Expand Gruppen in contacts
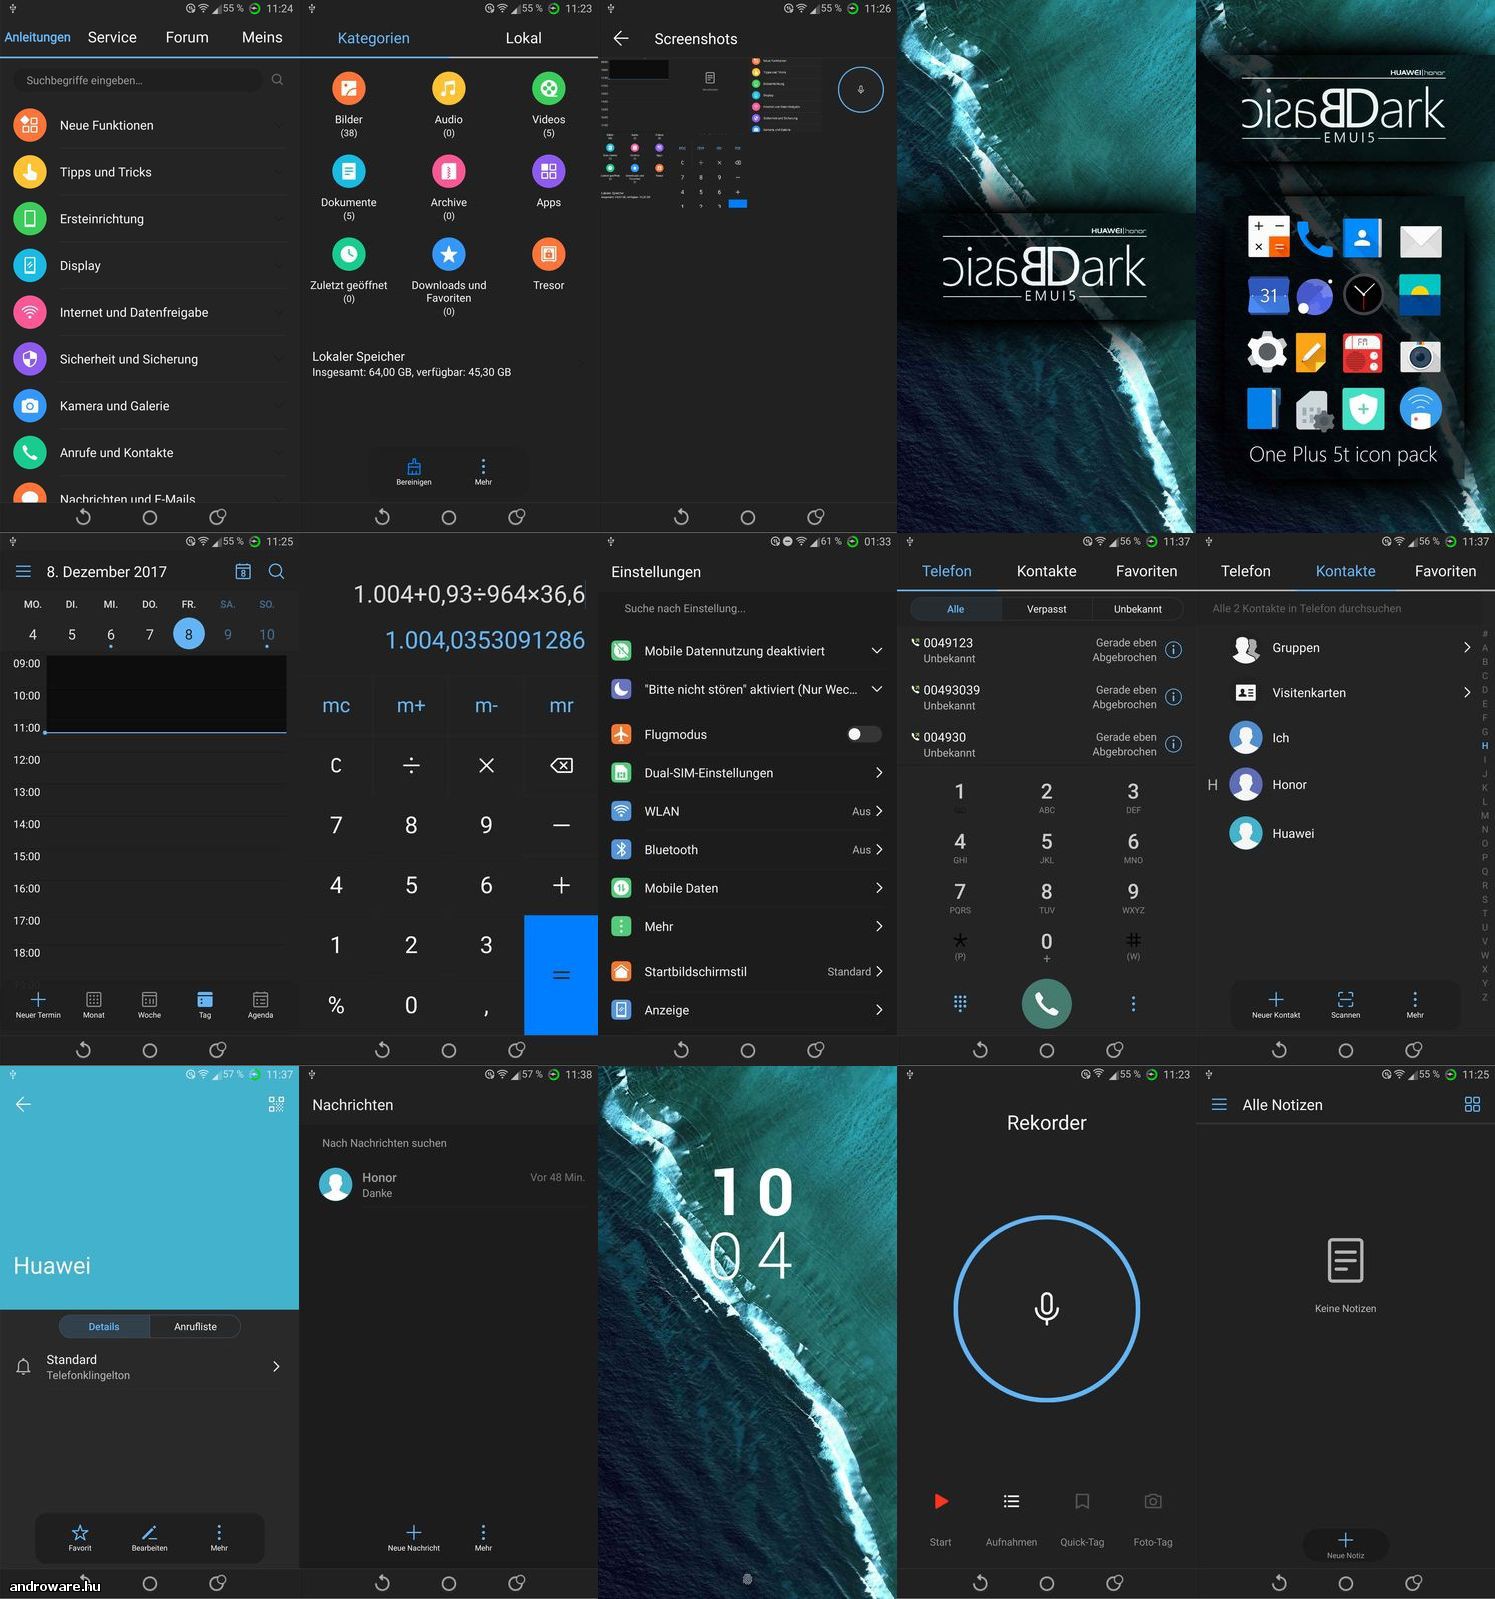The height and width of the screenshot is (1599, 1495). [1466, 648]
